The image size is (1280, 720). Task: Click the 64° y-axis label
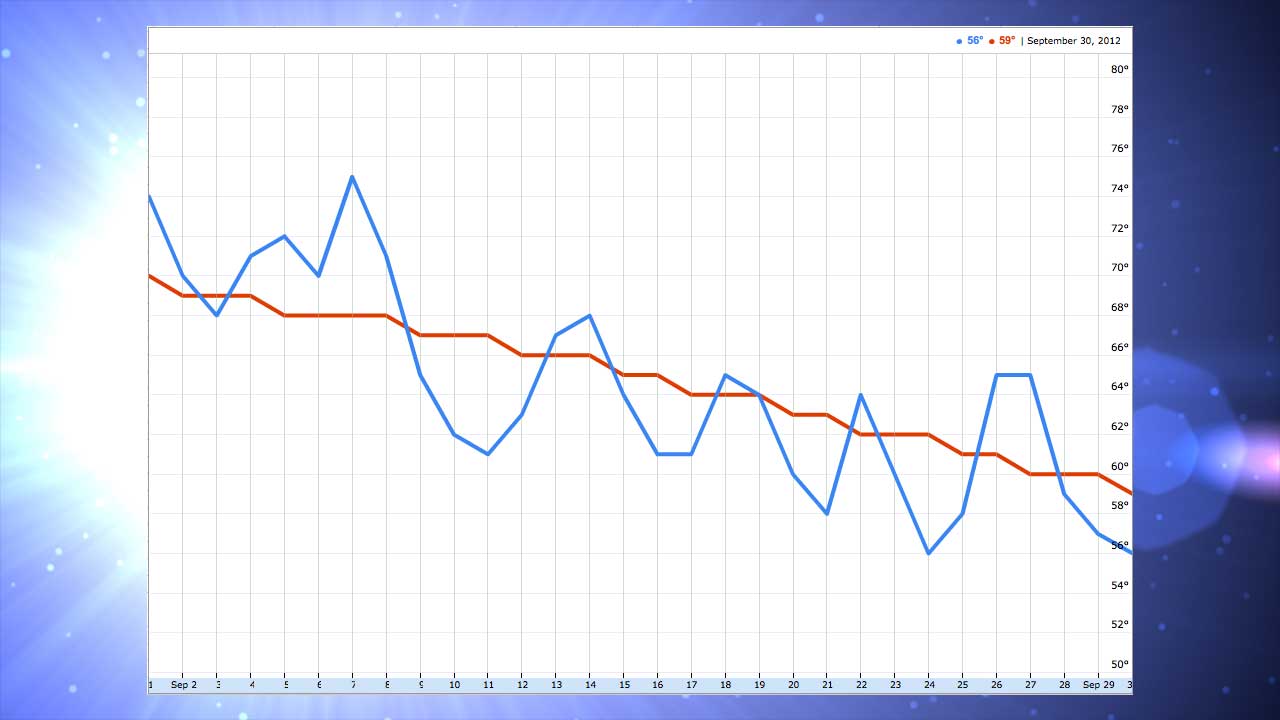pyautogui.click(x=1120, y=386)
